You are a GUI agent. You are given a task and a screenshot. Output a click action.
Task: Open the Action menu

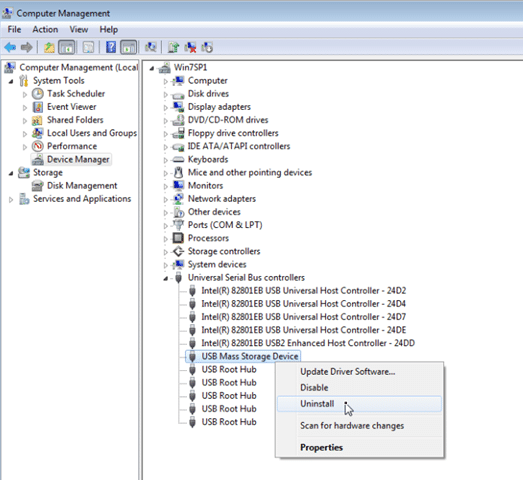pos(45,29)
